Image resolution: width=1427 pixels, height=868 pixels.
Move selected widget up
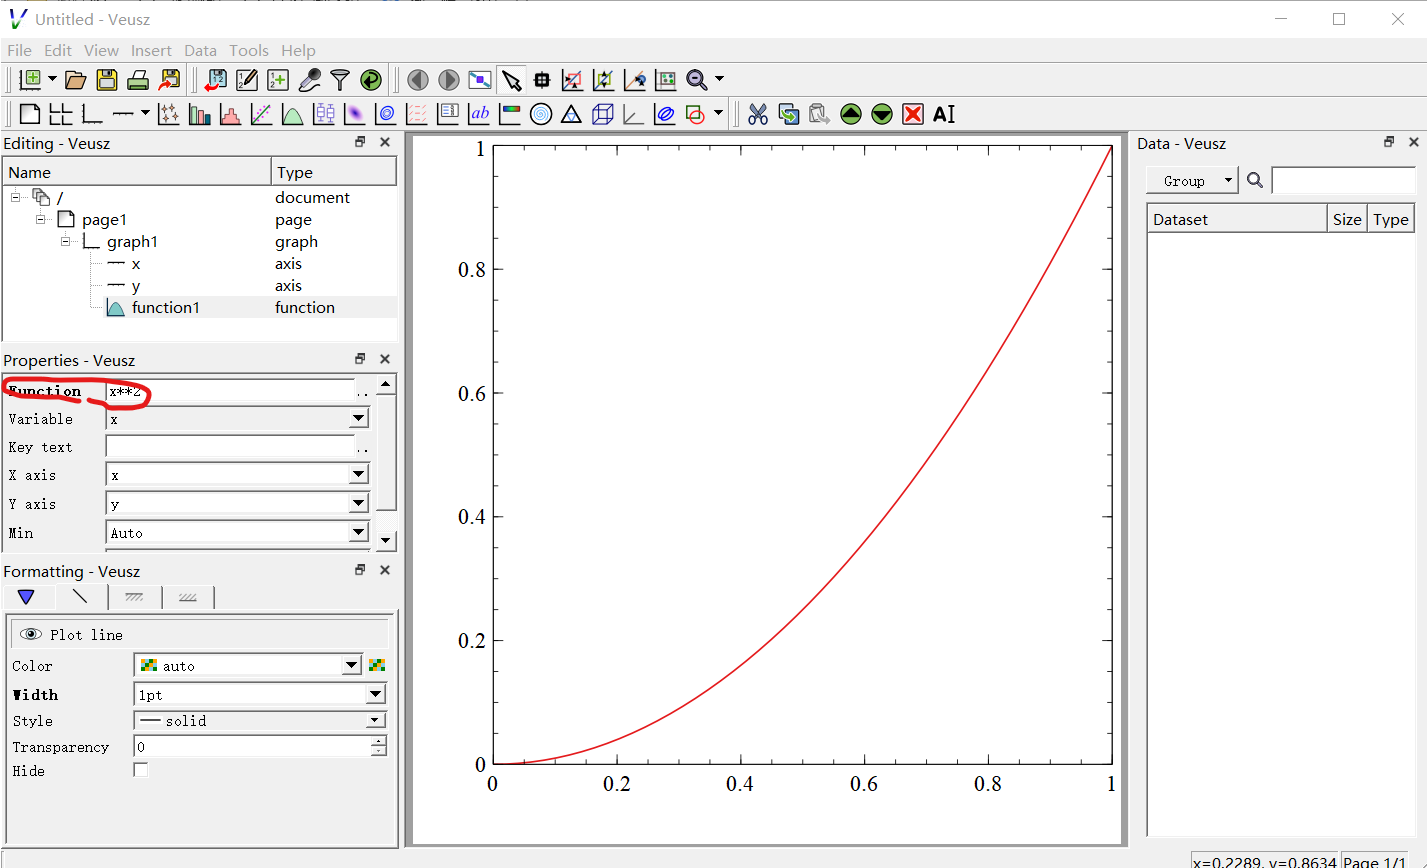point(851,114)
